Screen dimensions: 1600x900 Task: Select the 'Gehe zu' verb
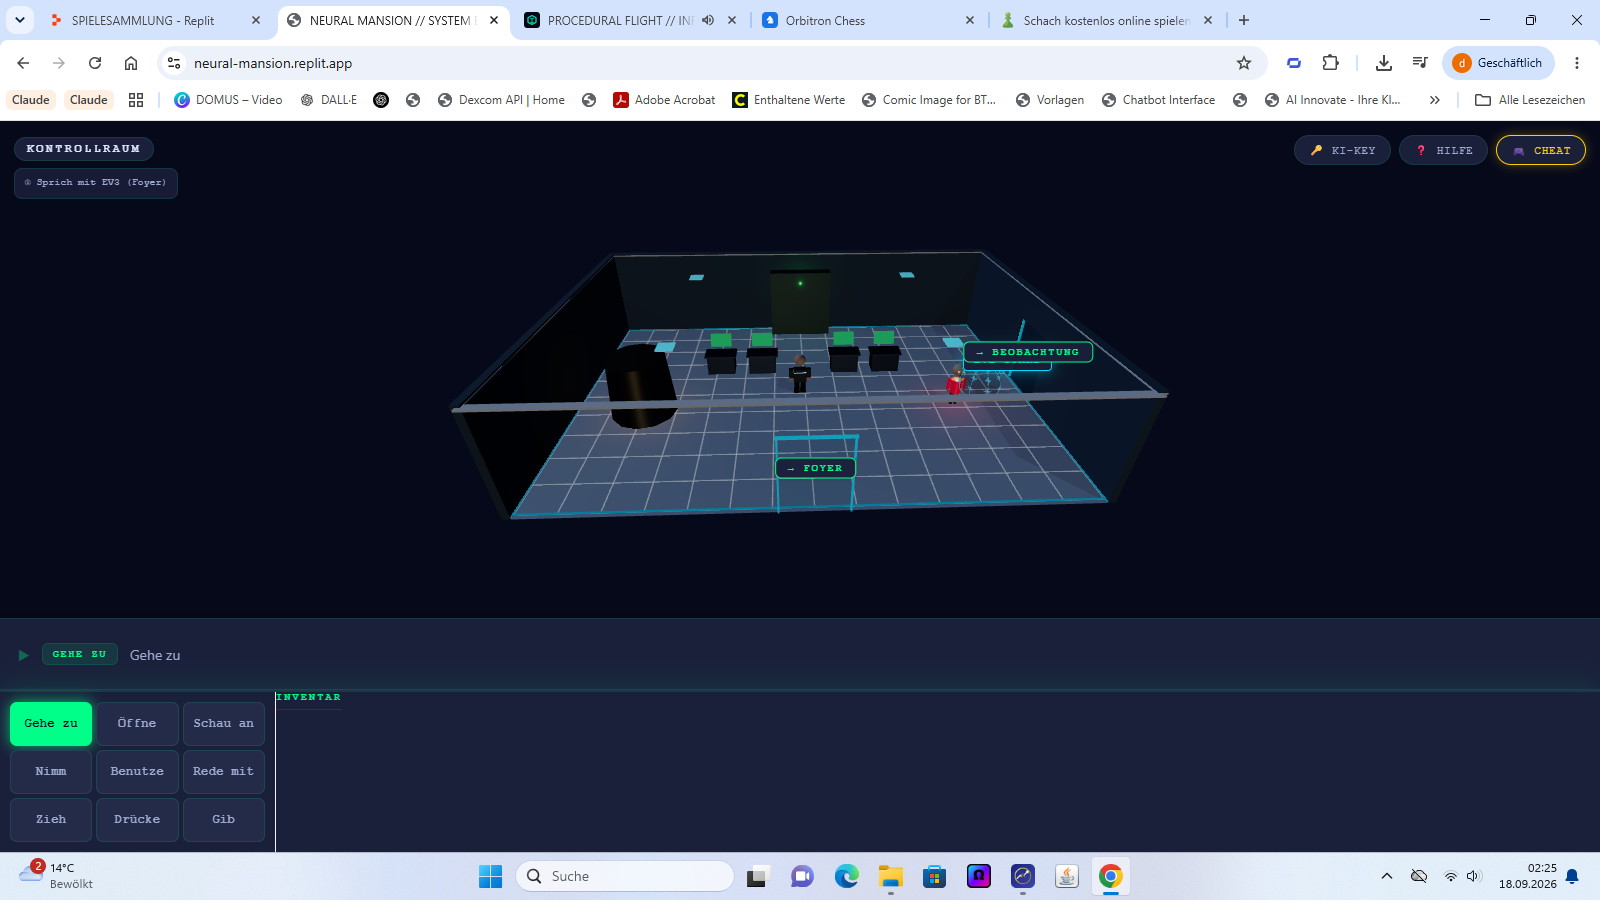pos(51,723)
